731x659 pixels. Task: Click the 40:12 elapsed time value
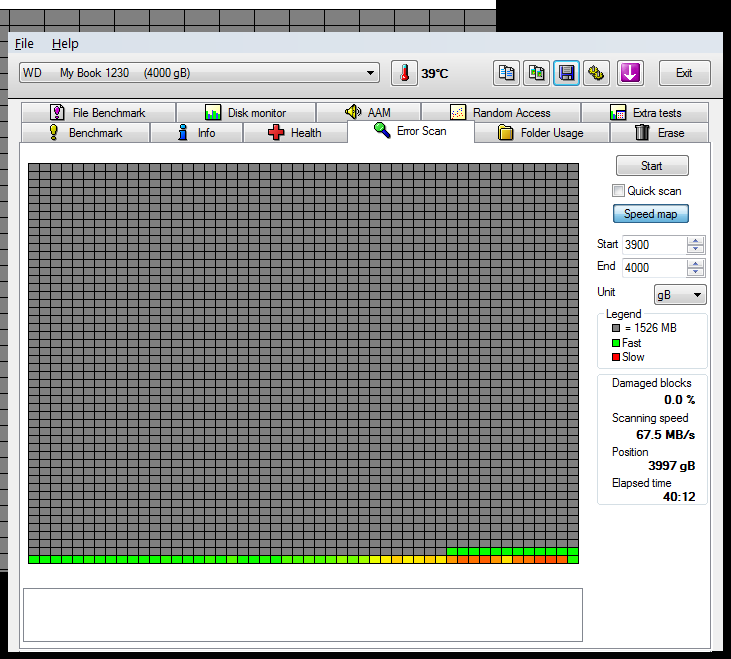(679, 497)
